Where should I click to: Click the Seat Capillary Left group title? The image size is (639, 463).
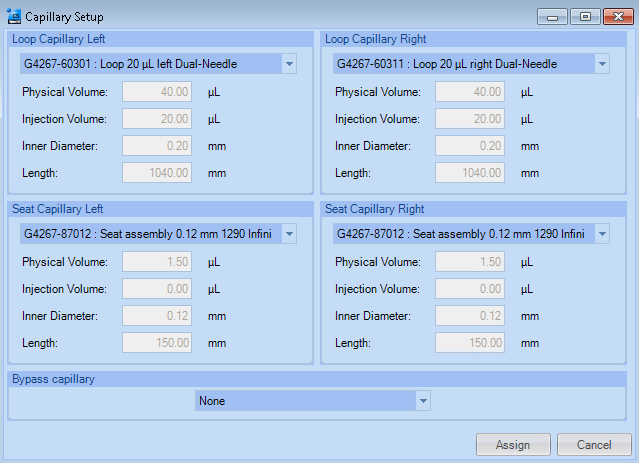point(57,209)
